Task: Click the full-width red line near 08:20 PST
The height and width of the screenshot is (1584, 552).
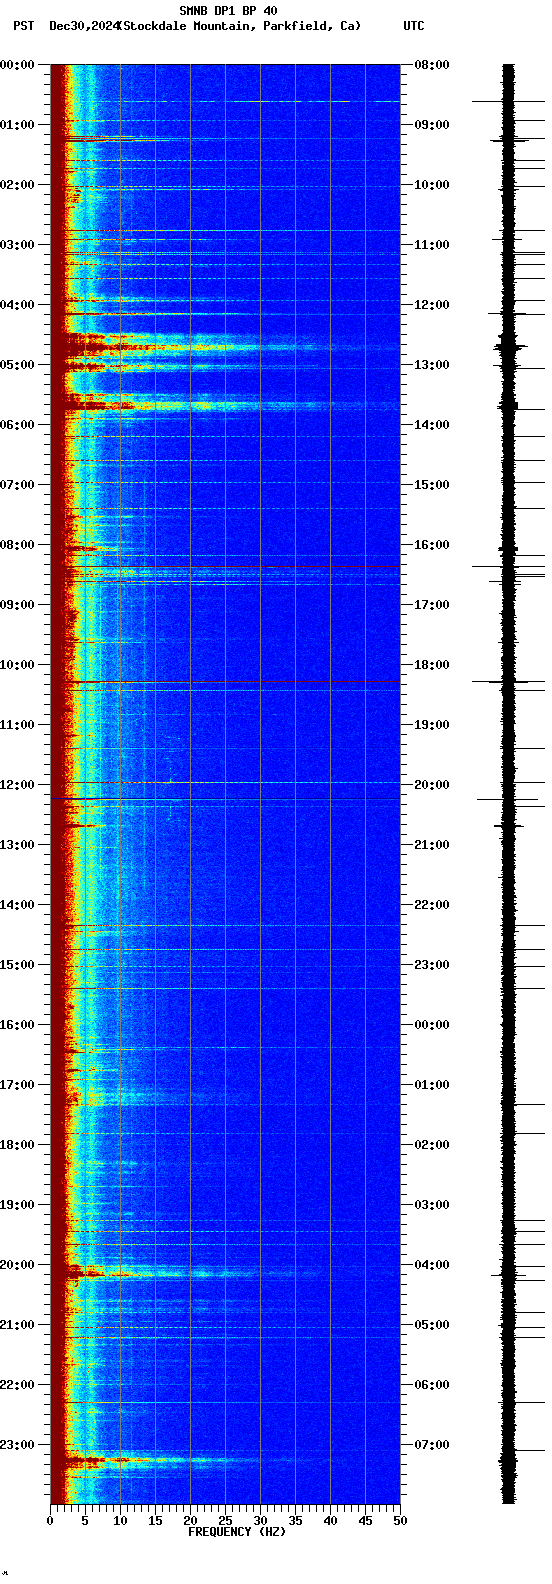Action: pos(225,567)
